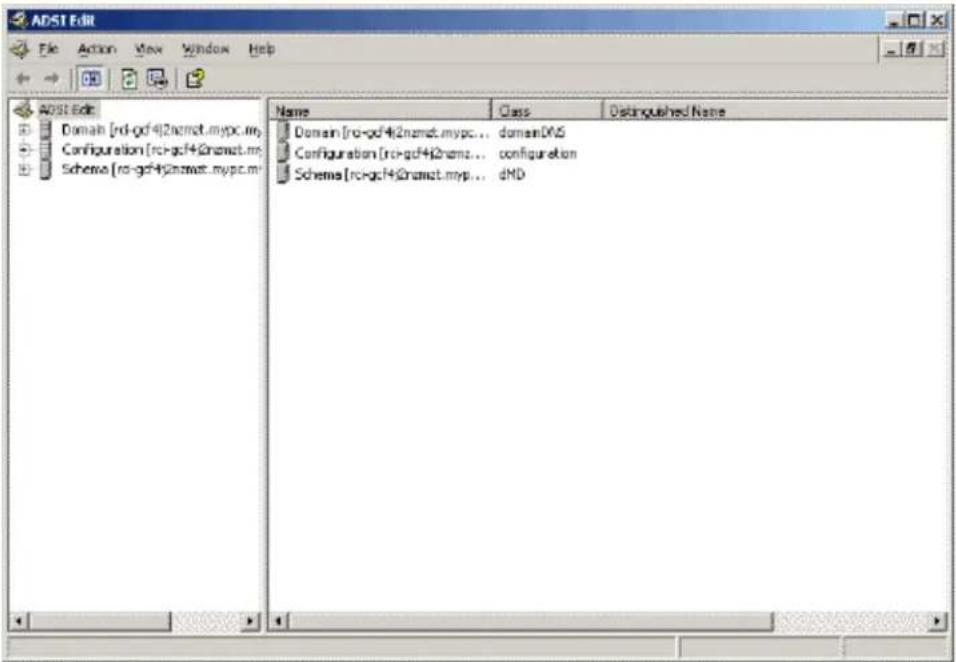The height and width of the screenshot is (662, 956).
Task: Restore the inner MDI console window
Action: click(x=913, y=50)
